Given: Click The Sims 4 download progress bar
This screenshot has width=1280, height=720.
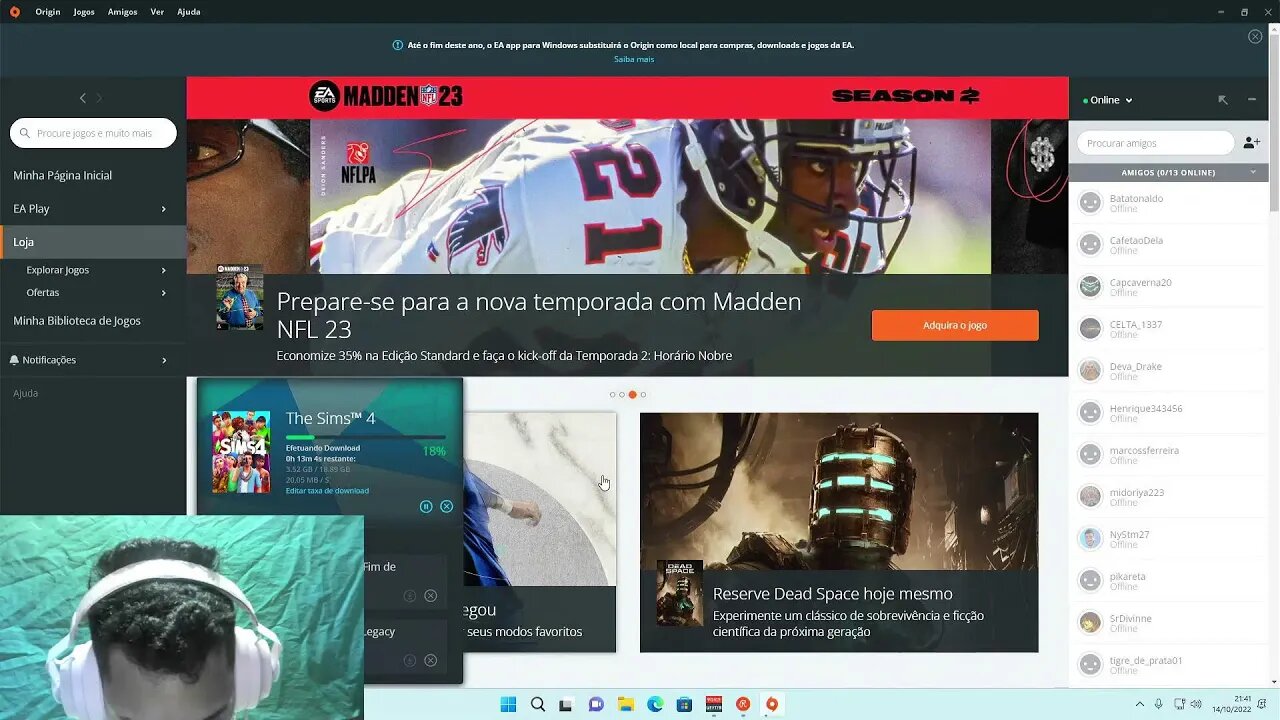Looking at the screenshot, I should (366, 437).
